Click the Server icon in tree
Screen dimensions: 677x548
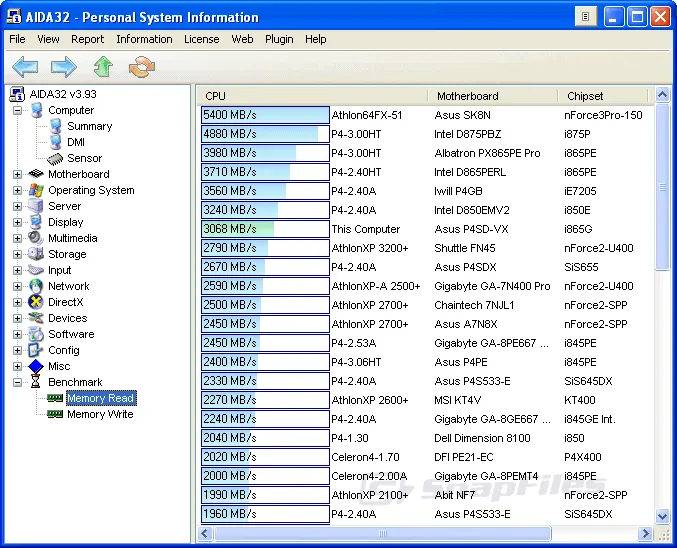pyautogui.click(x=36, y=206)
